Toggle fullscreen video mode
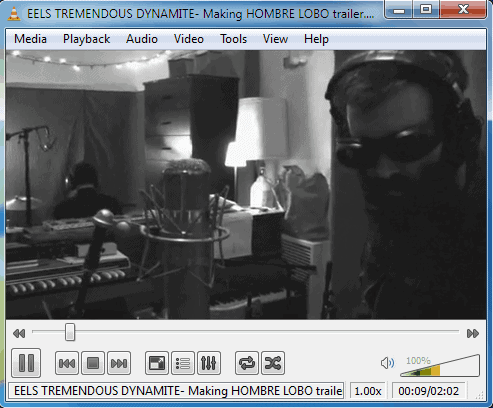 pyautogui.click(x=157, y=363)
